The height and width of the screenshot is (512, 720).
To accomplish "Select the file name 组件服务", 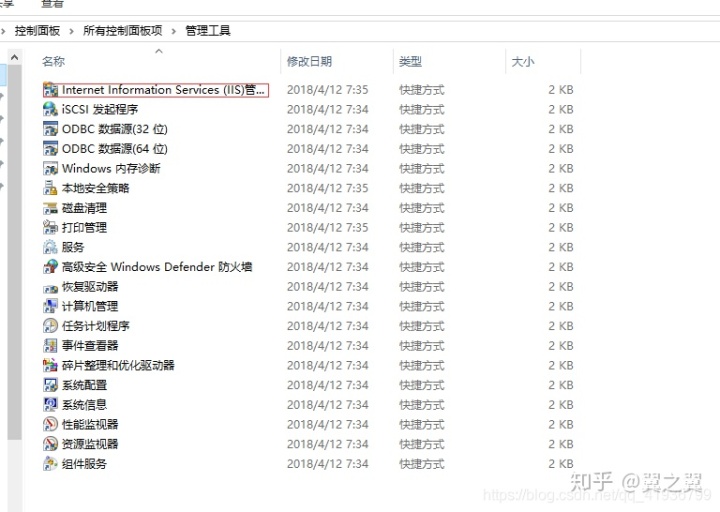I will 84,464.
